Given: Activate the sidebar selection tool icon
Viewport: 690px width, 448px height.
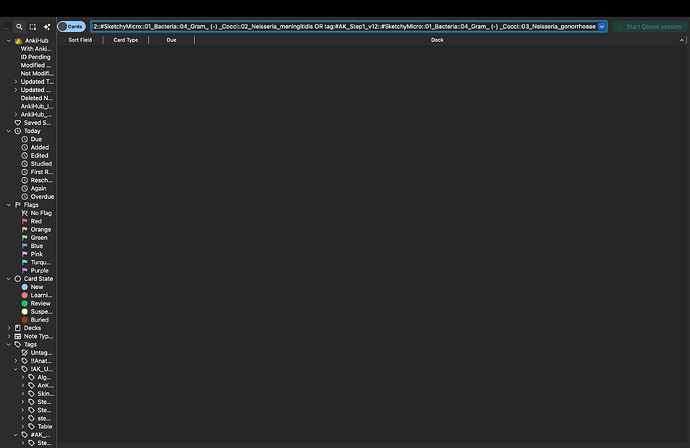Looking at the screenshot, I should (x=33, y=27).
